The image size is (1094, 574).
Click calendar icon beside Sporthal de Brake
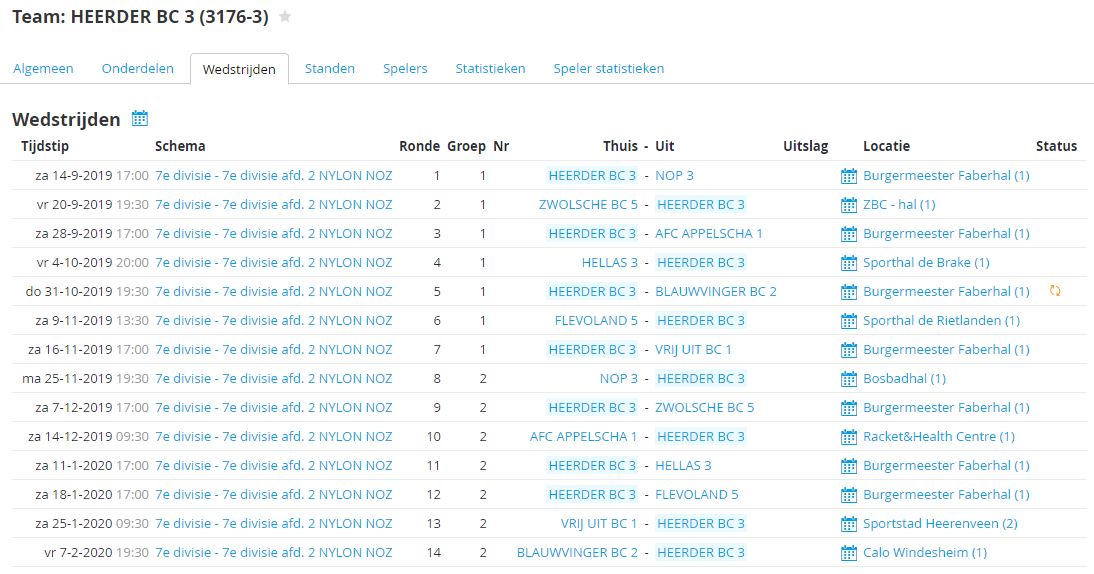click(x=849, y=263)
